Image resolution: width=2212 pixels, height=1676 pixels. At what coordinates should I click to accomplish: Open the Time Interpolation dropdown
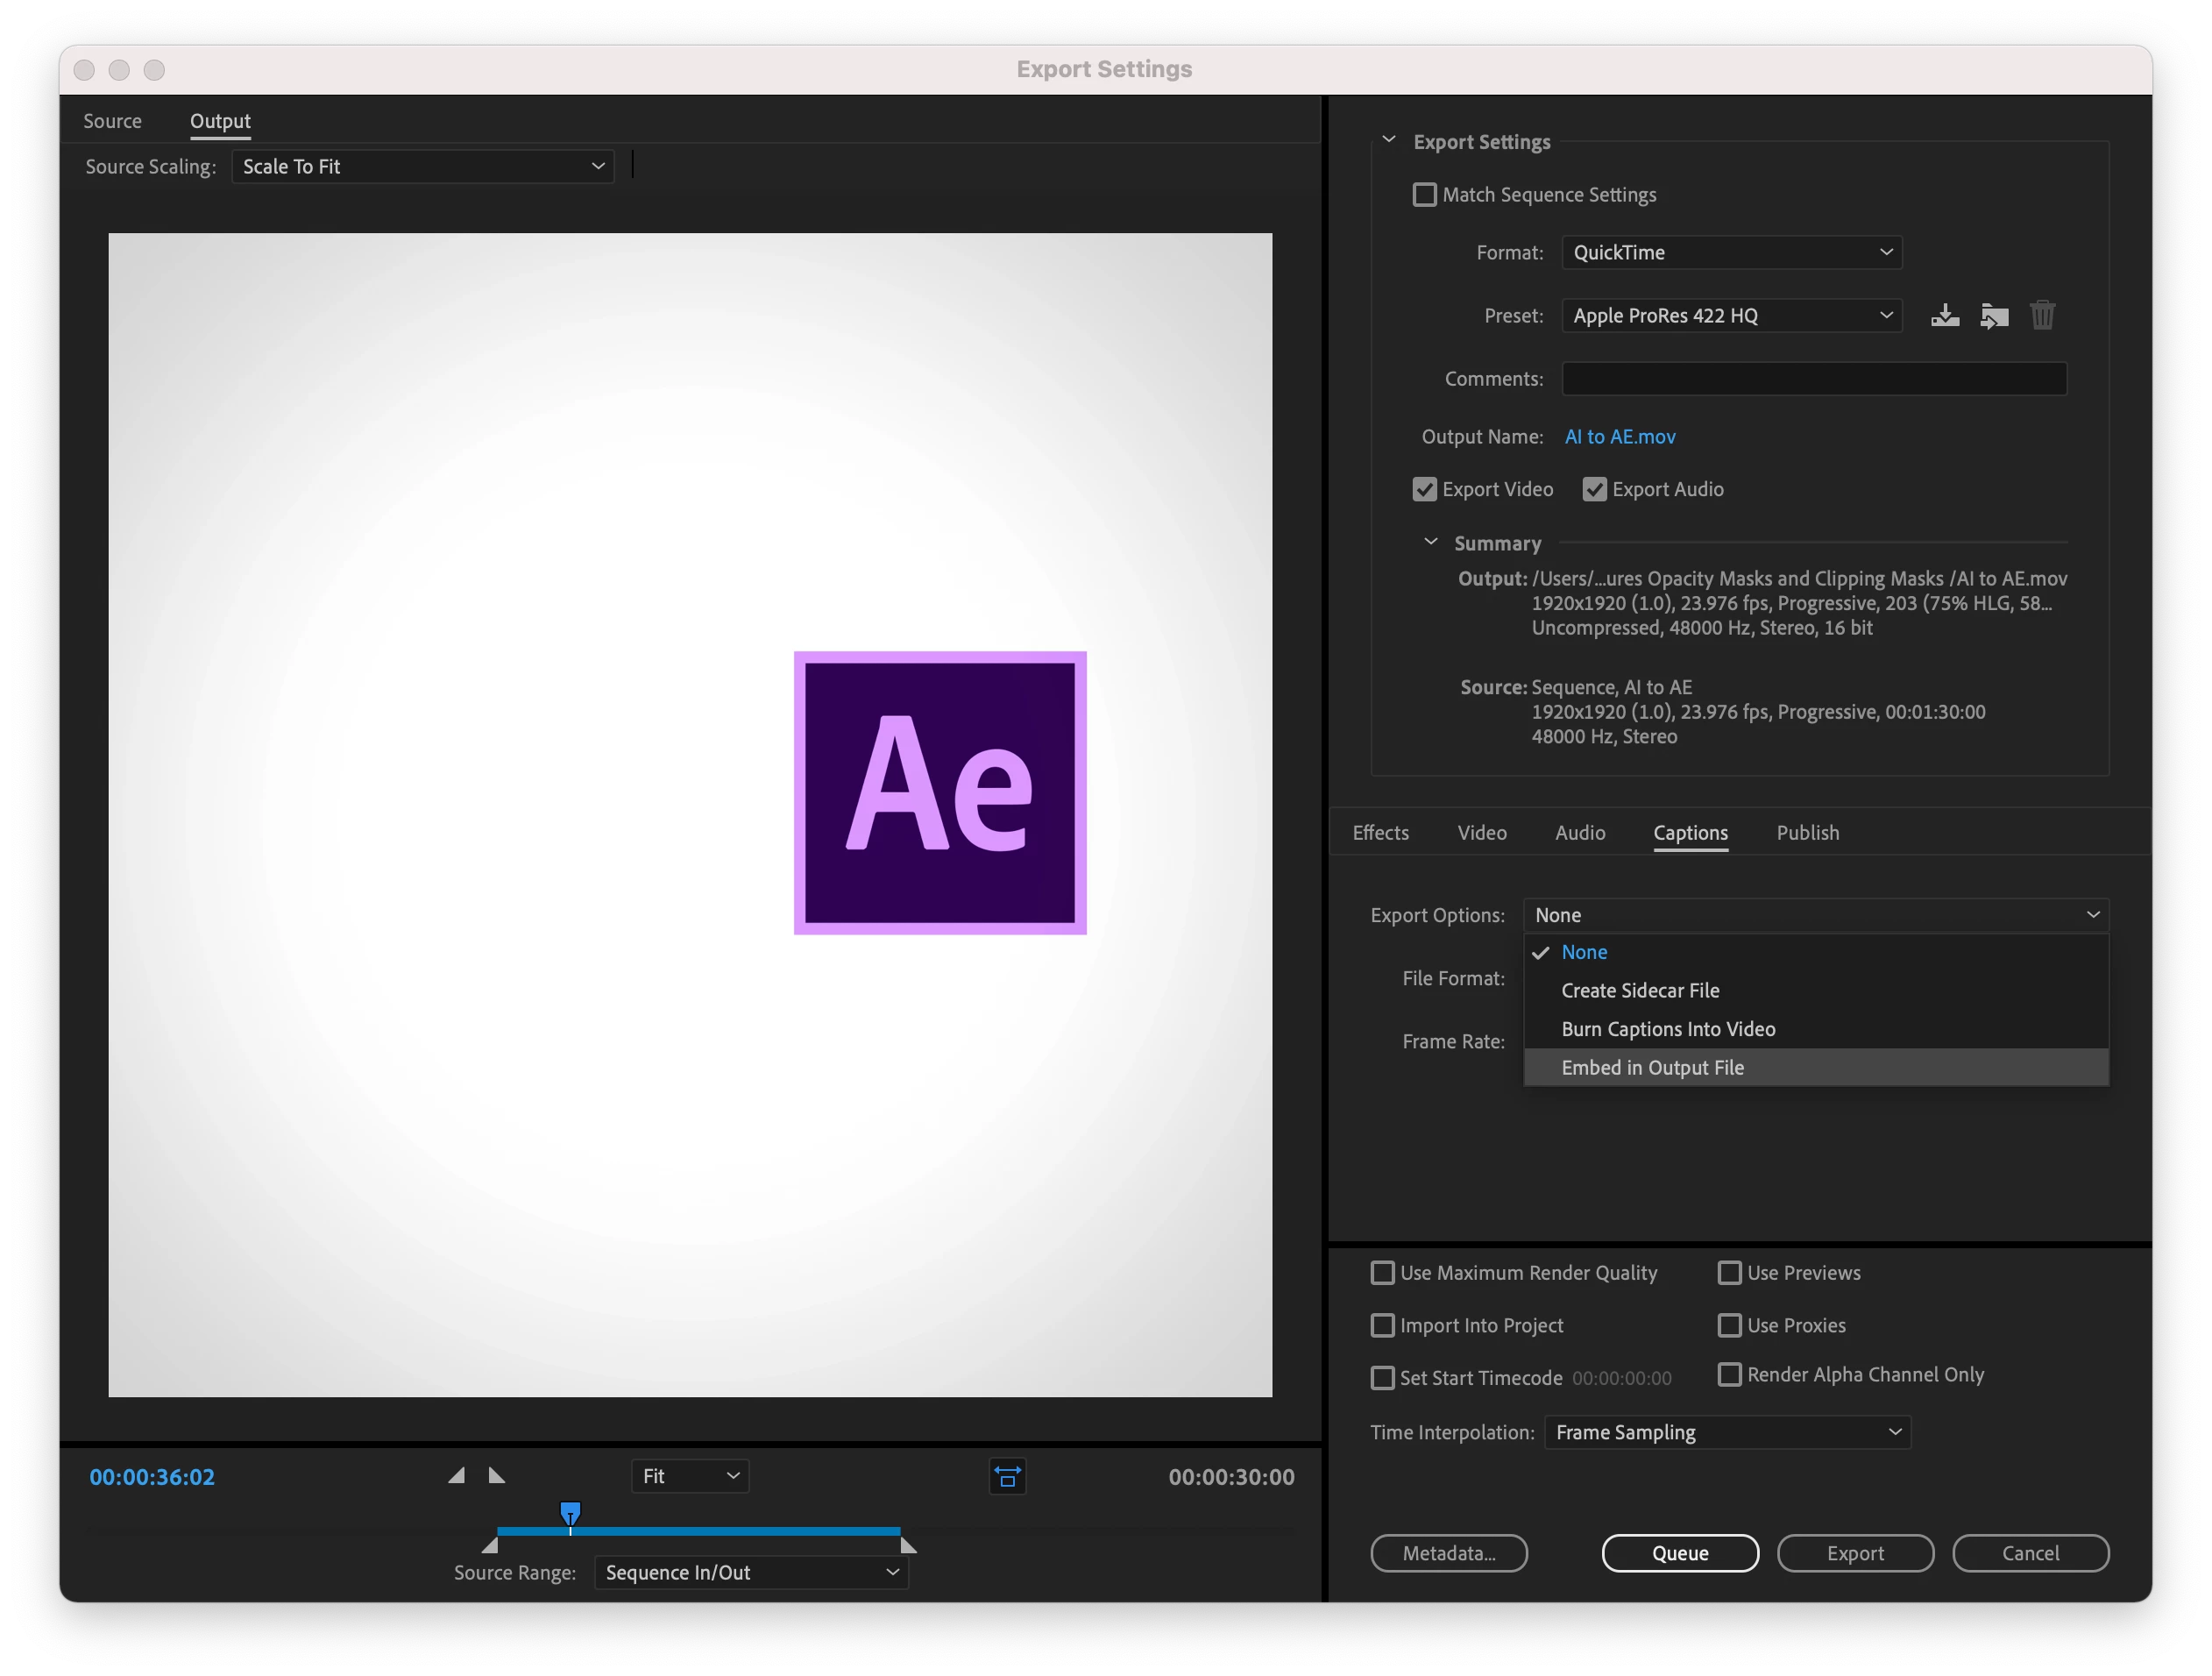click(x=1727, y=1432)
